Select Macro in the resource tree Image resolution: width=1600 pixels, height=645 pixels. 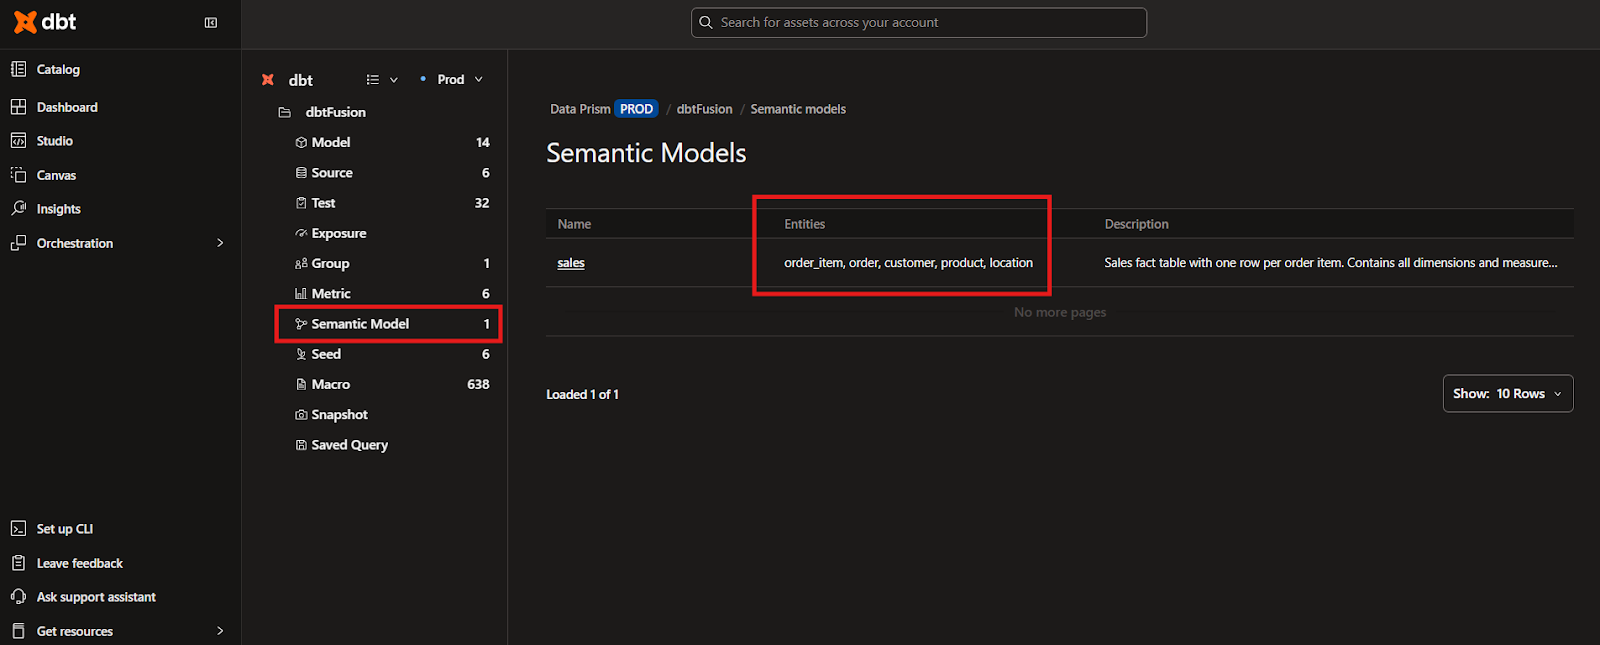pos(330,385)
